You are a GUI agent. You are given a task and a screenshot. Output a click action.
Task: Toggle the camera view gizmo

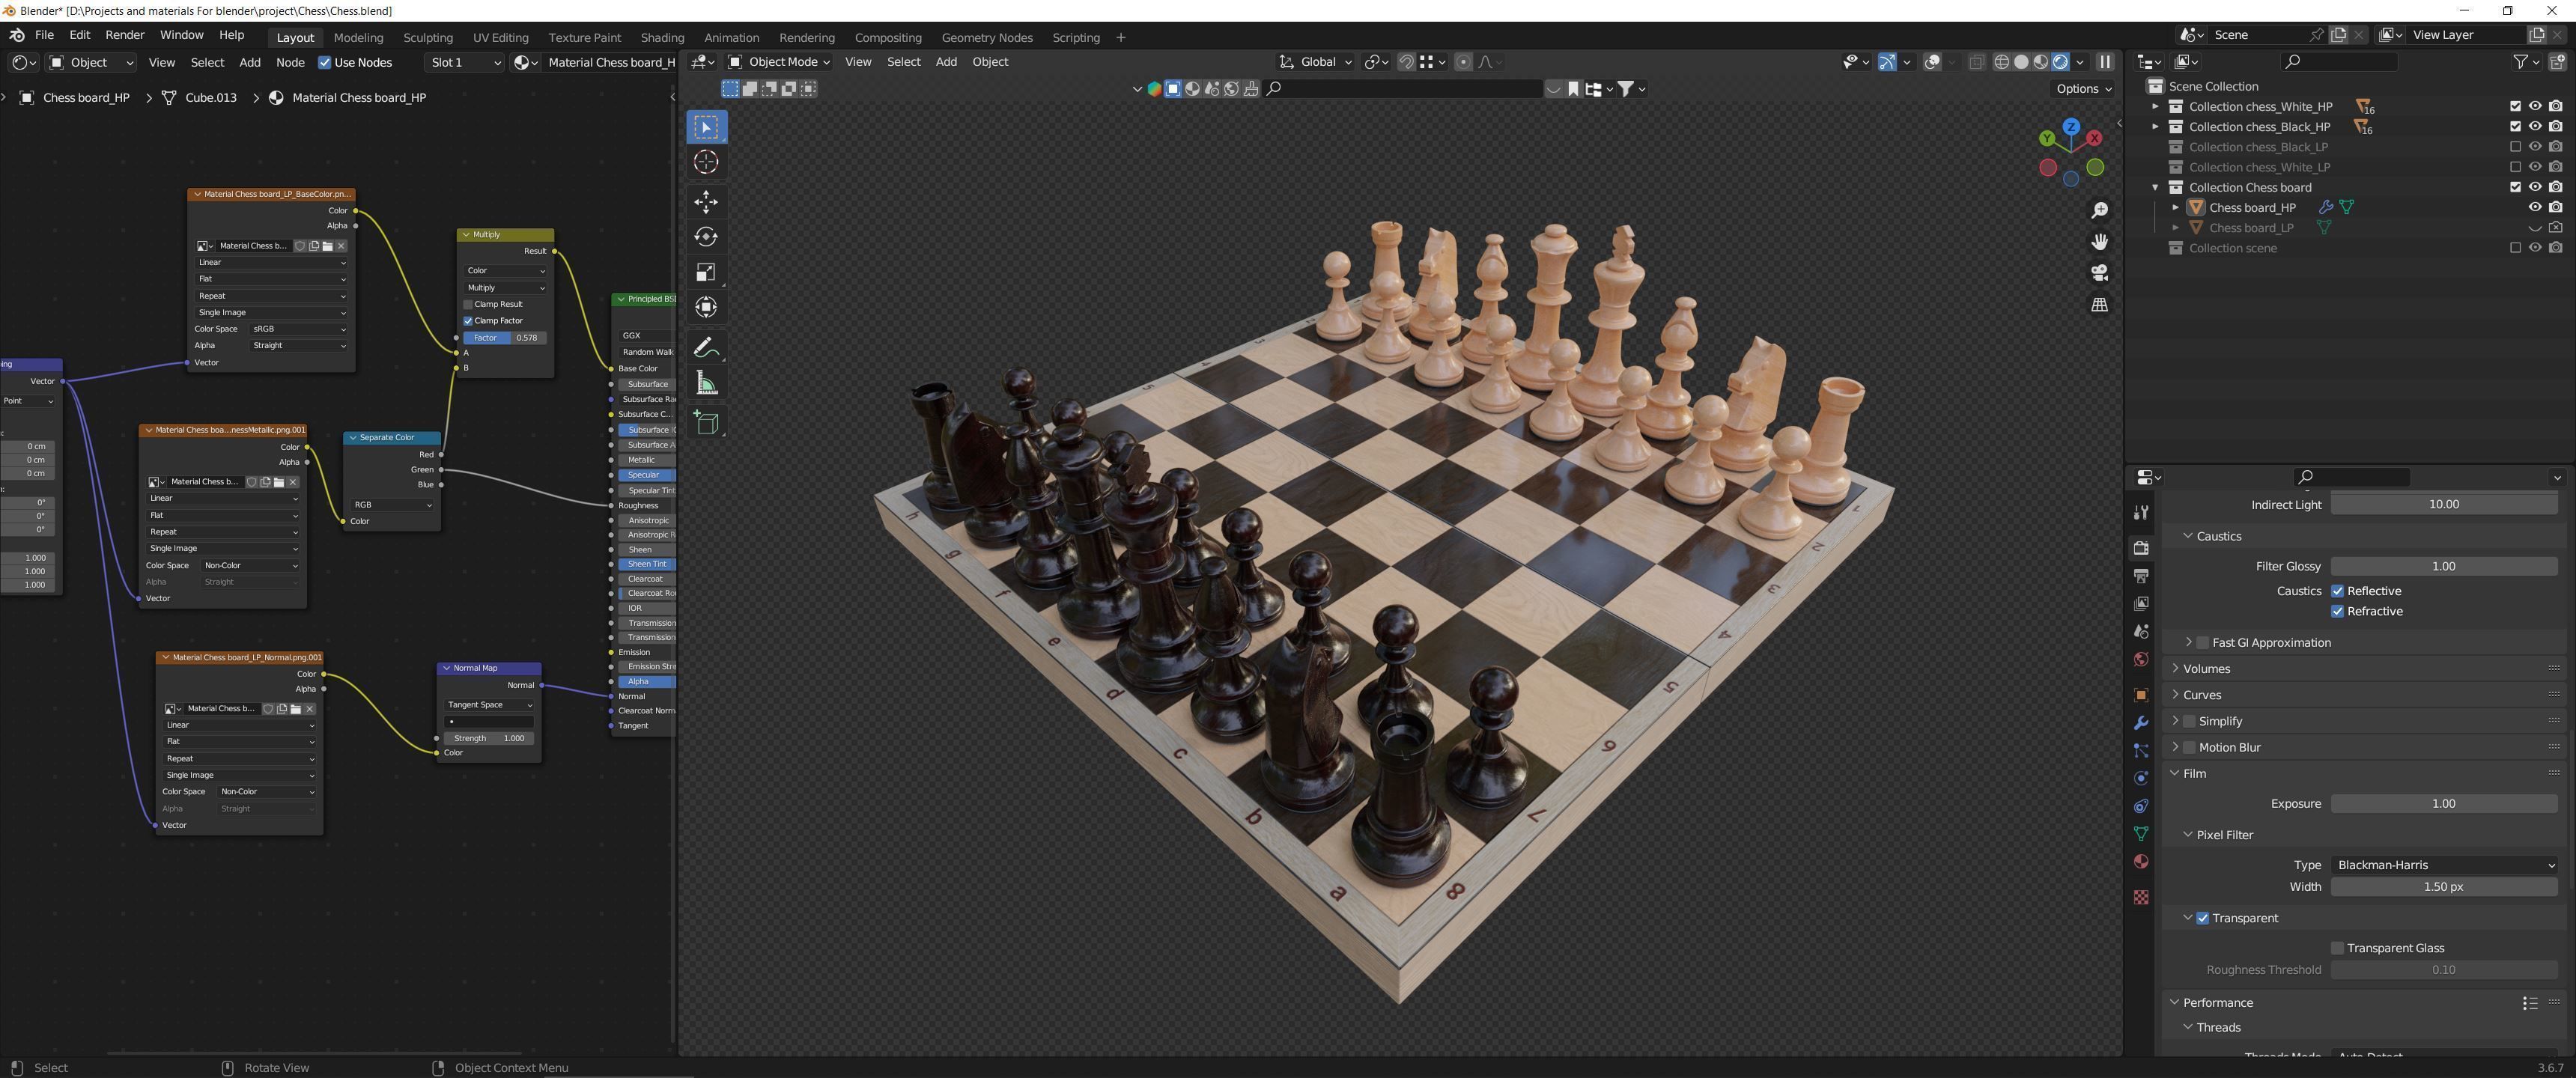(2100, 273)
